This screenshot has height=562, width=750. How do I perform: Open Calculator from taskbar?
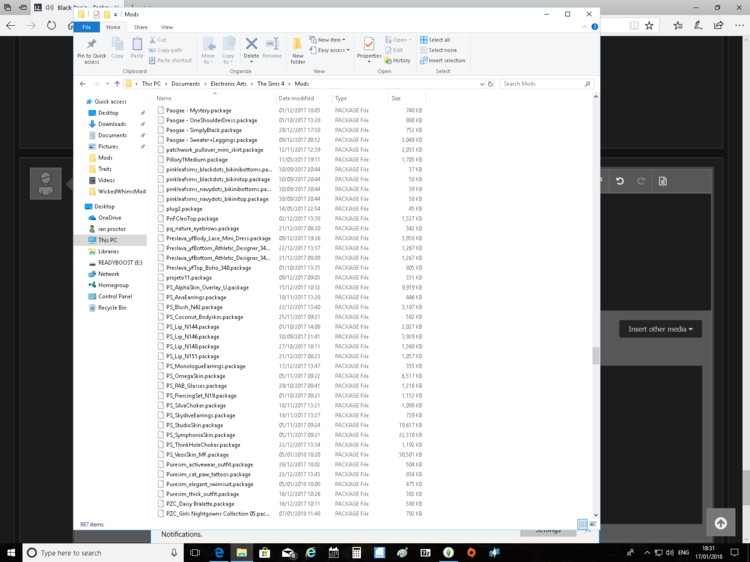356,553
